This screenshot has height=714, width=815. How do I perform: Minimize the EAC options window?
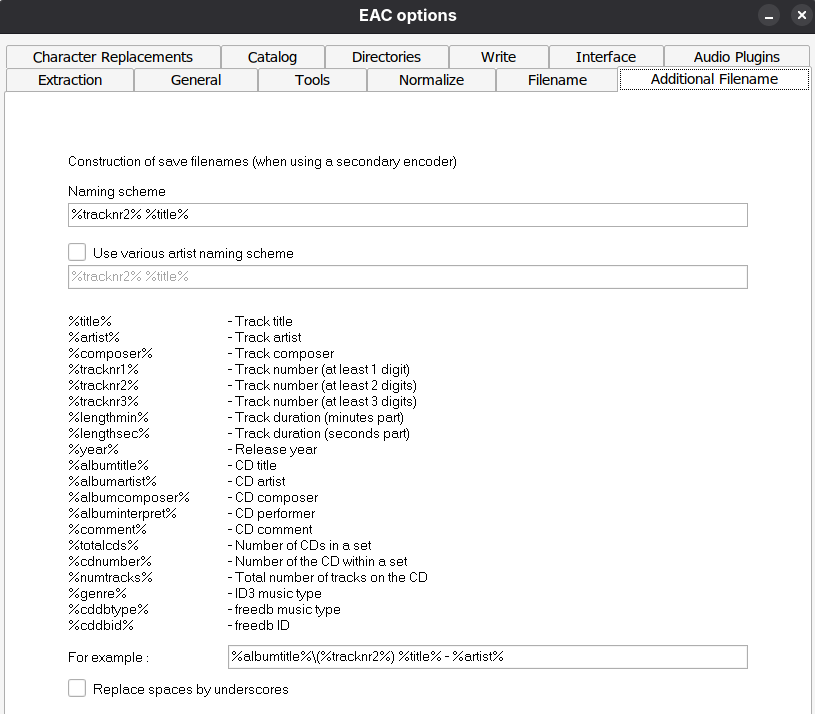(x=768, y=16)
